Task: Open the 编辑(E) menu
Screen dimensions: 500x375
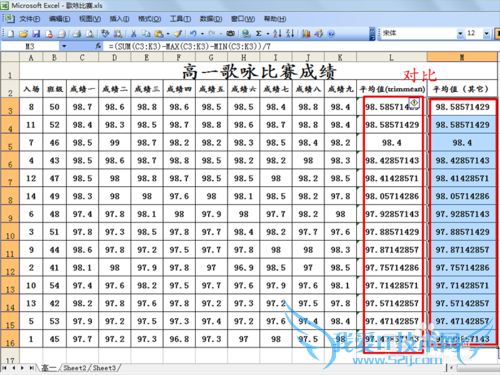Action: (59, 19)
